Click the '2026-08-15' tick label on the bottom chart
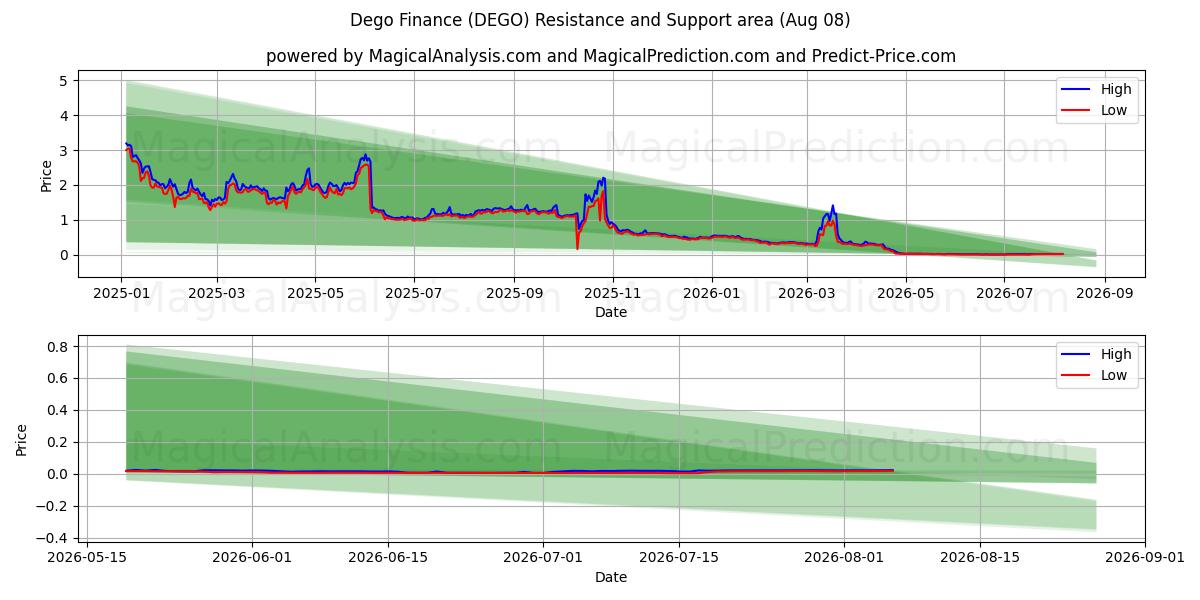Image resolution: width=1200 pixels, height=600 pixels. point(980,558)
